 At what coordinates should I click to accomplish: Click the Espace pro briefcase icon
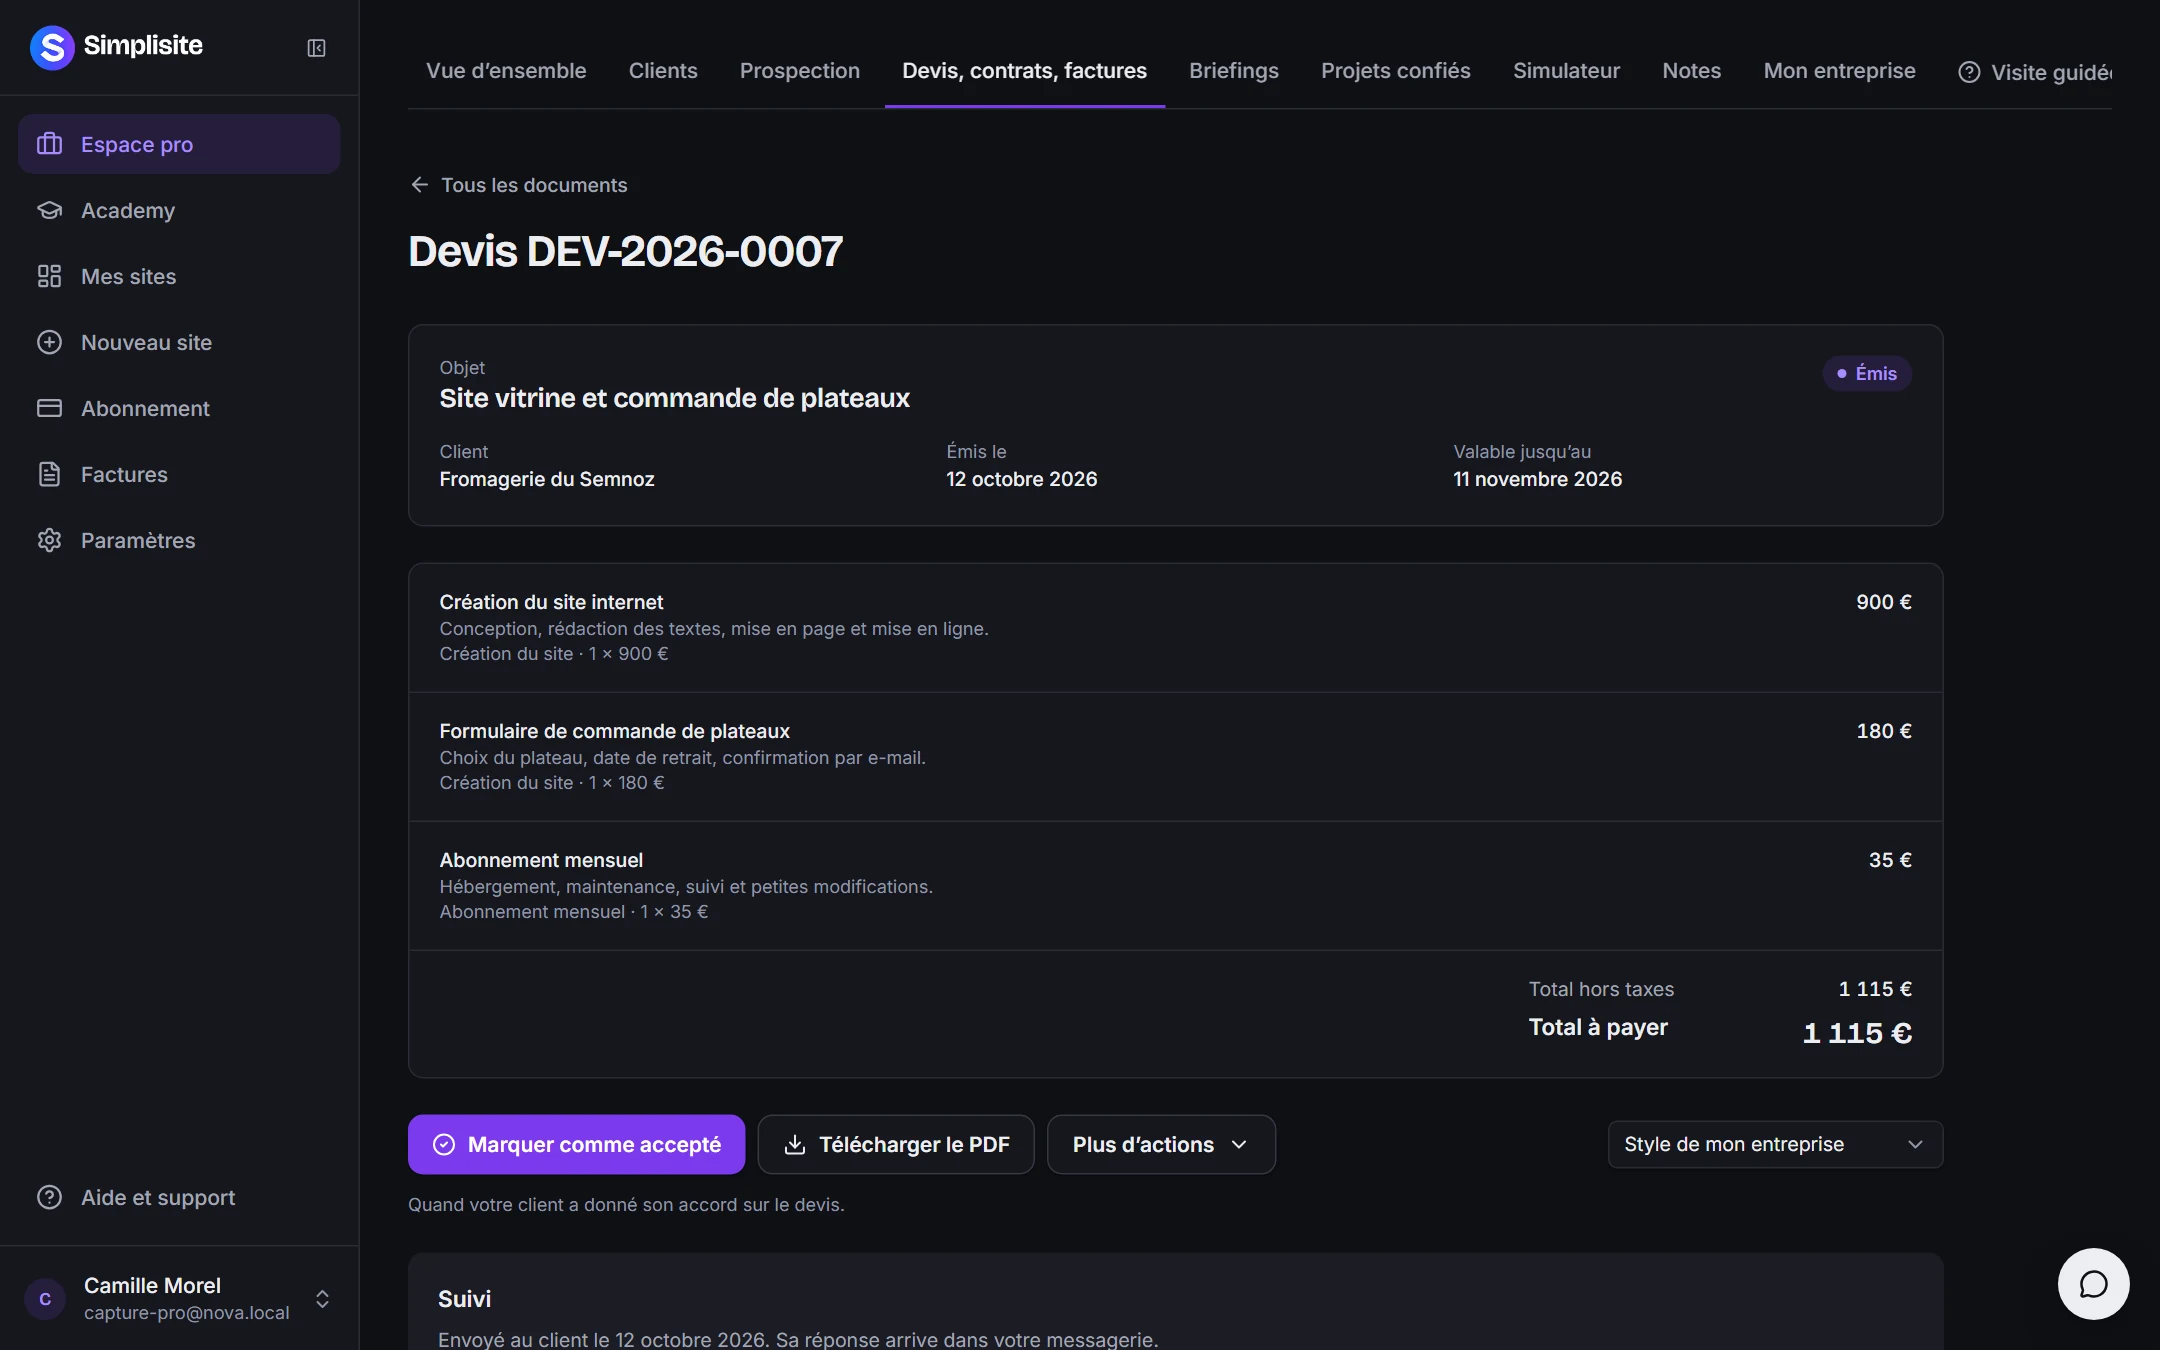(x=49, y=144)
